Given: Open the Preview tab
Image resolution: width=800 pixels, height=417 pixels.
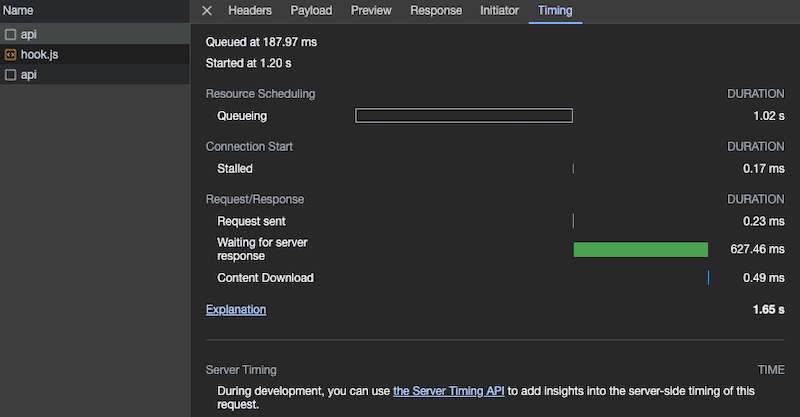Looking at the screenshot, I should [x=371, y=11].
